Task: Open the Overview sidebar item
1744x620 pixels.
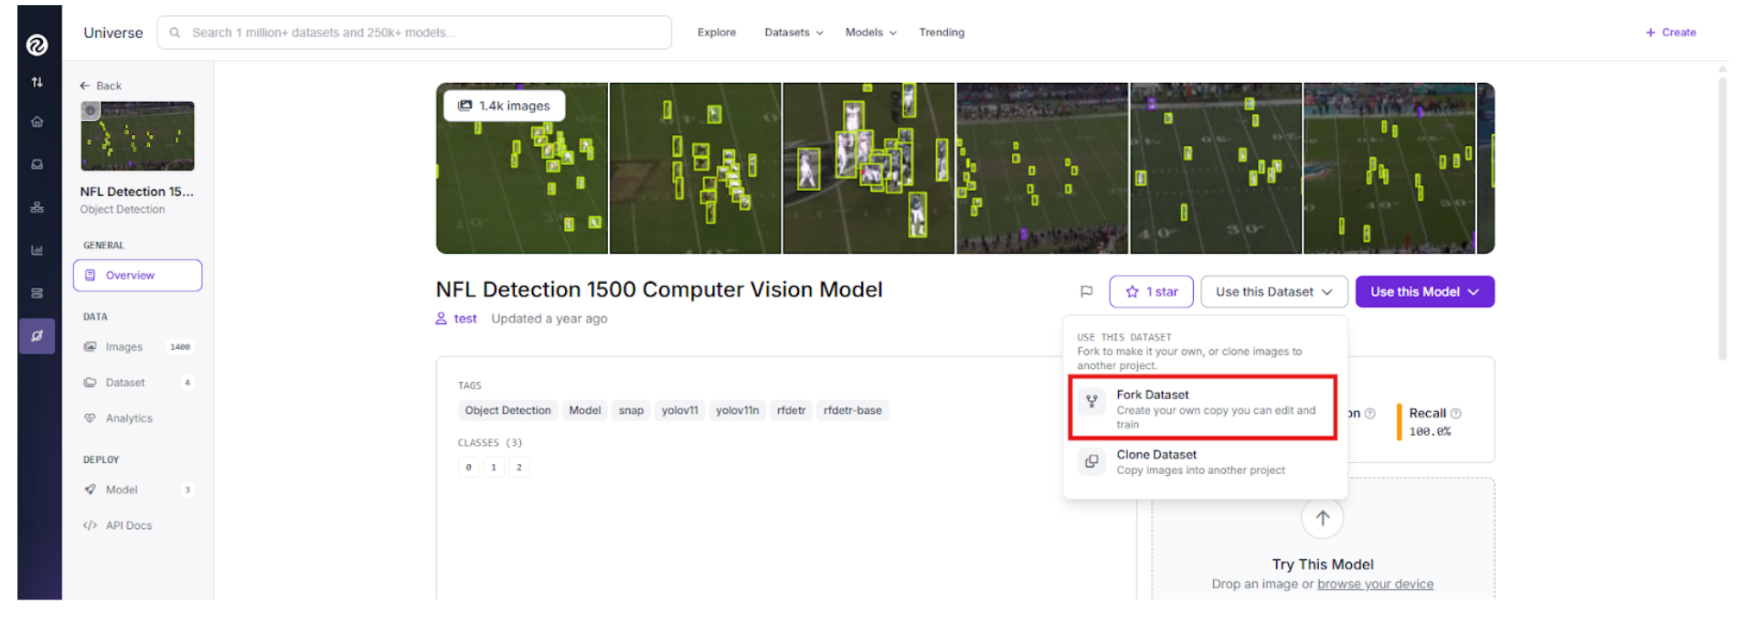Action: (137, 276)
